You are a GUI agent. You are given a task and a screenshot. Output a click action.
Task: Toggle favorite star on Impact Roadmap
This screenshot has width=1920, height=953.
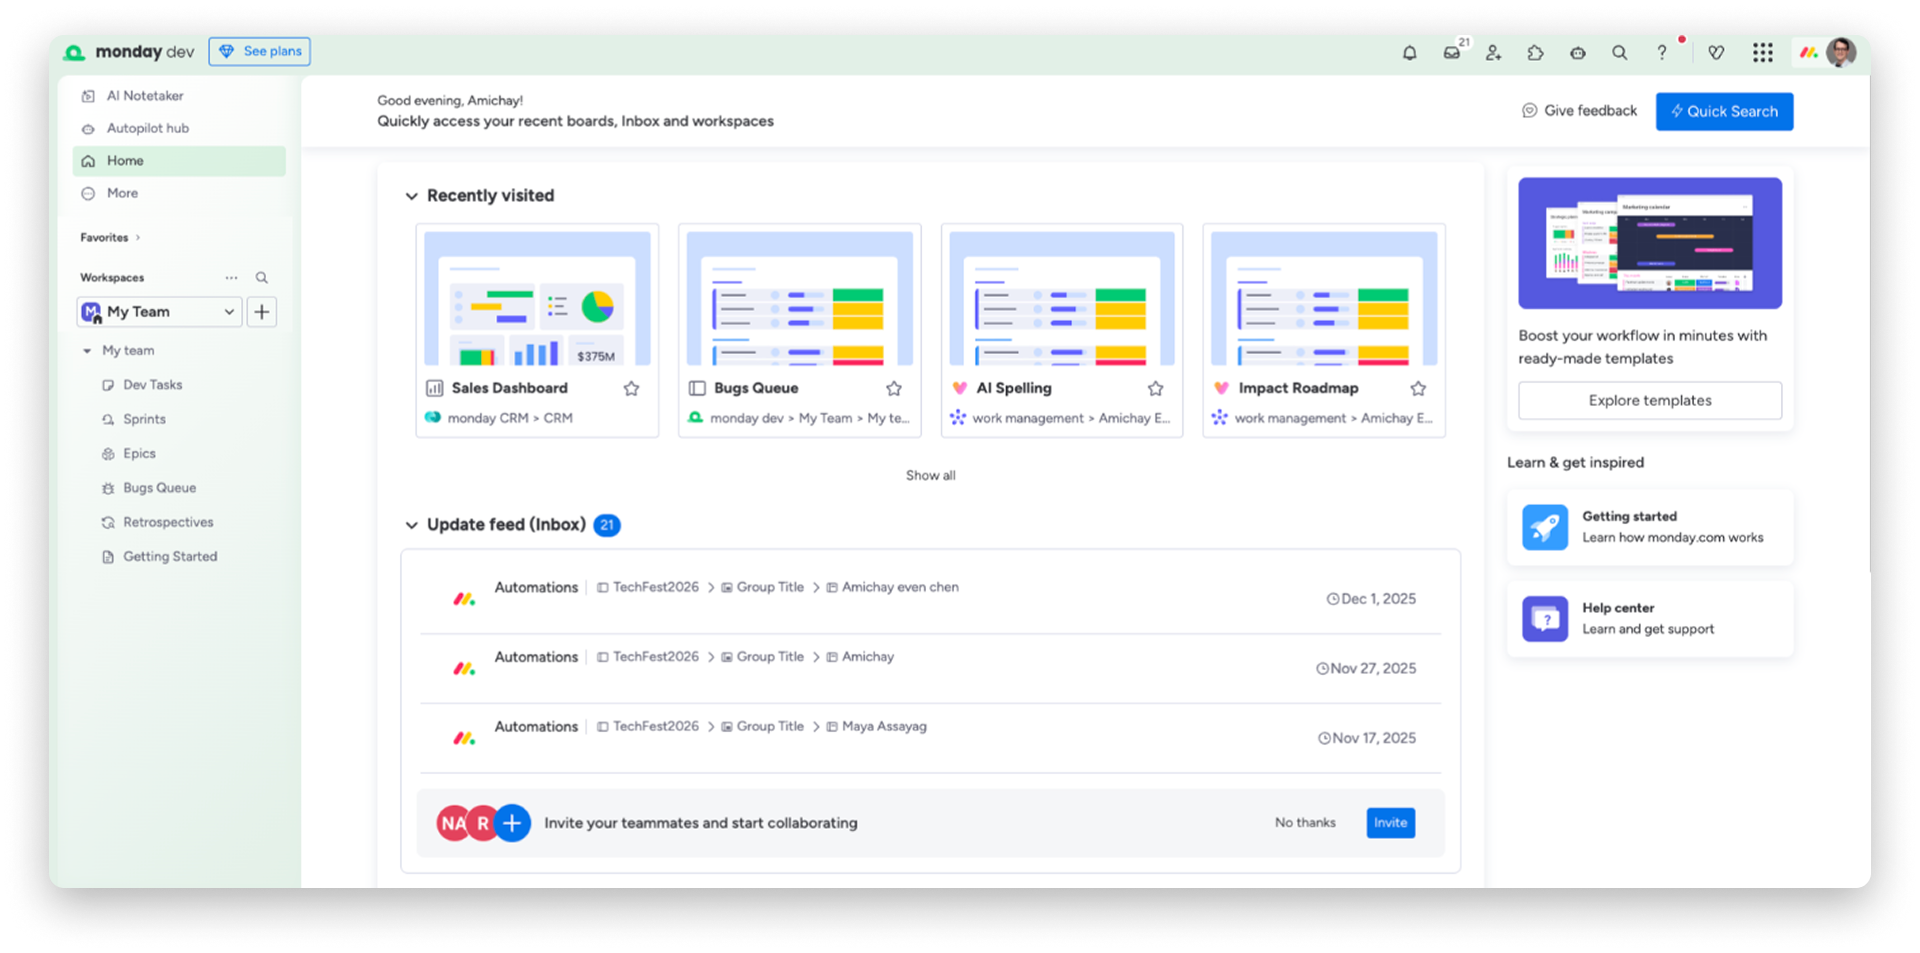point(1418,388)
